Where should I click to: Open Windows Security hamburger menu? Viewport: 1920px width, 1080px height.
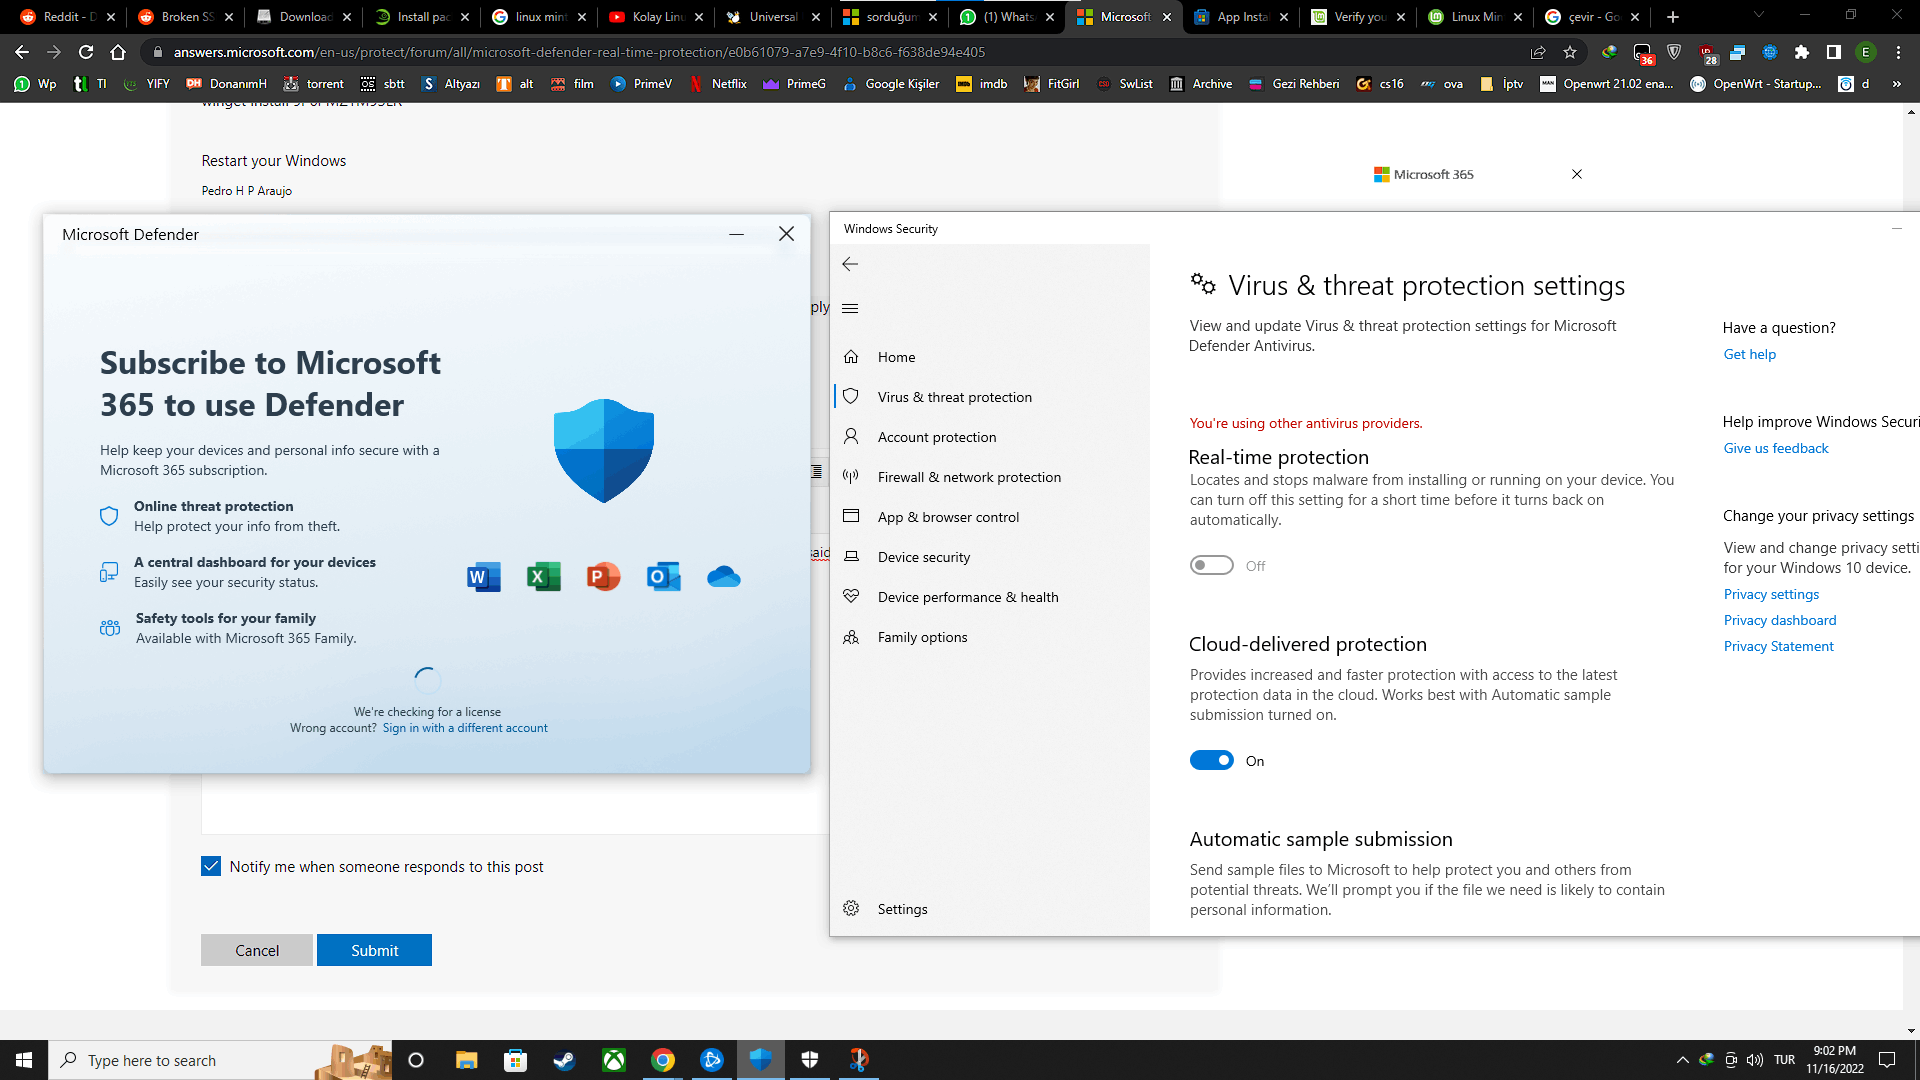coord(850,308)
